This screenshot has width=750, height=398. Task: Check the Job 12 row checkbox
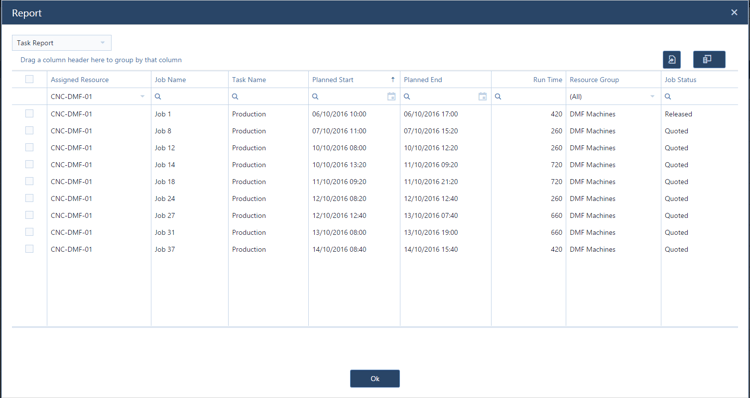pyautogui.click(x=29, y=147)
